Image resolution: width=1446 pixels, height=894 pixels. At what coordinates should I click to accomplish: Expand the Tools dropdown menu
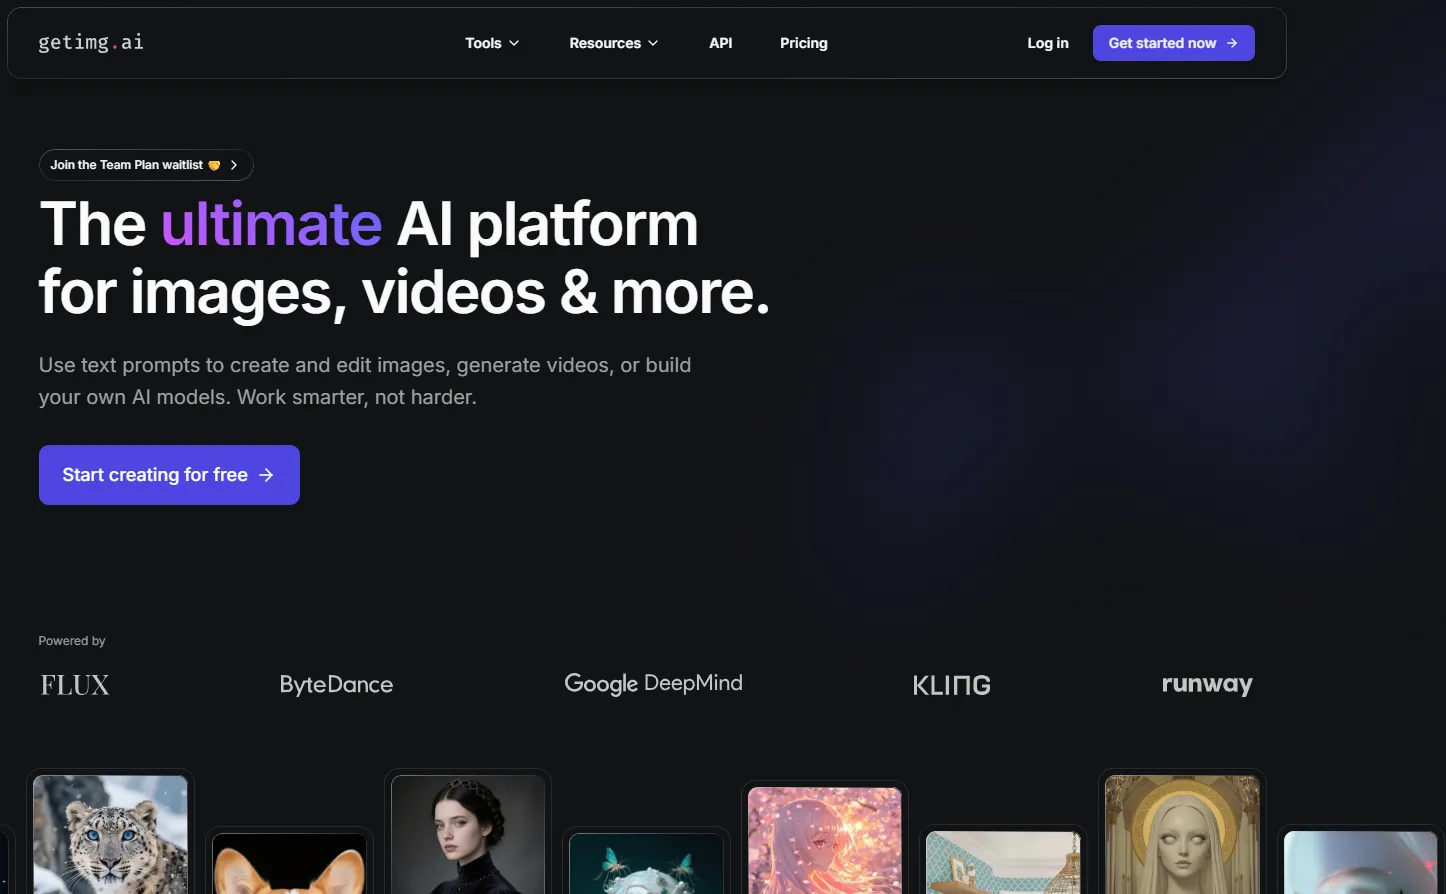point(492,43)
